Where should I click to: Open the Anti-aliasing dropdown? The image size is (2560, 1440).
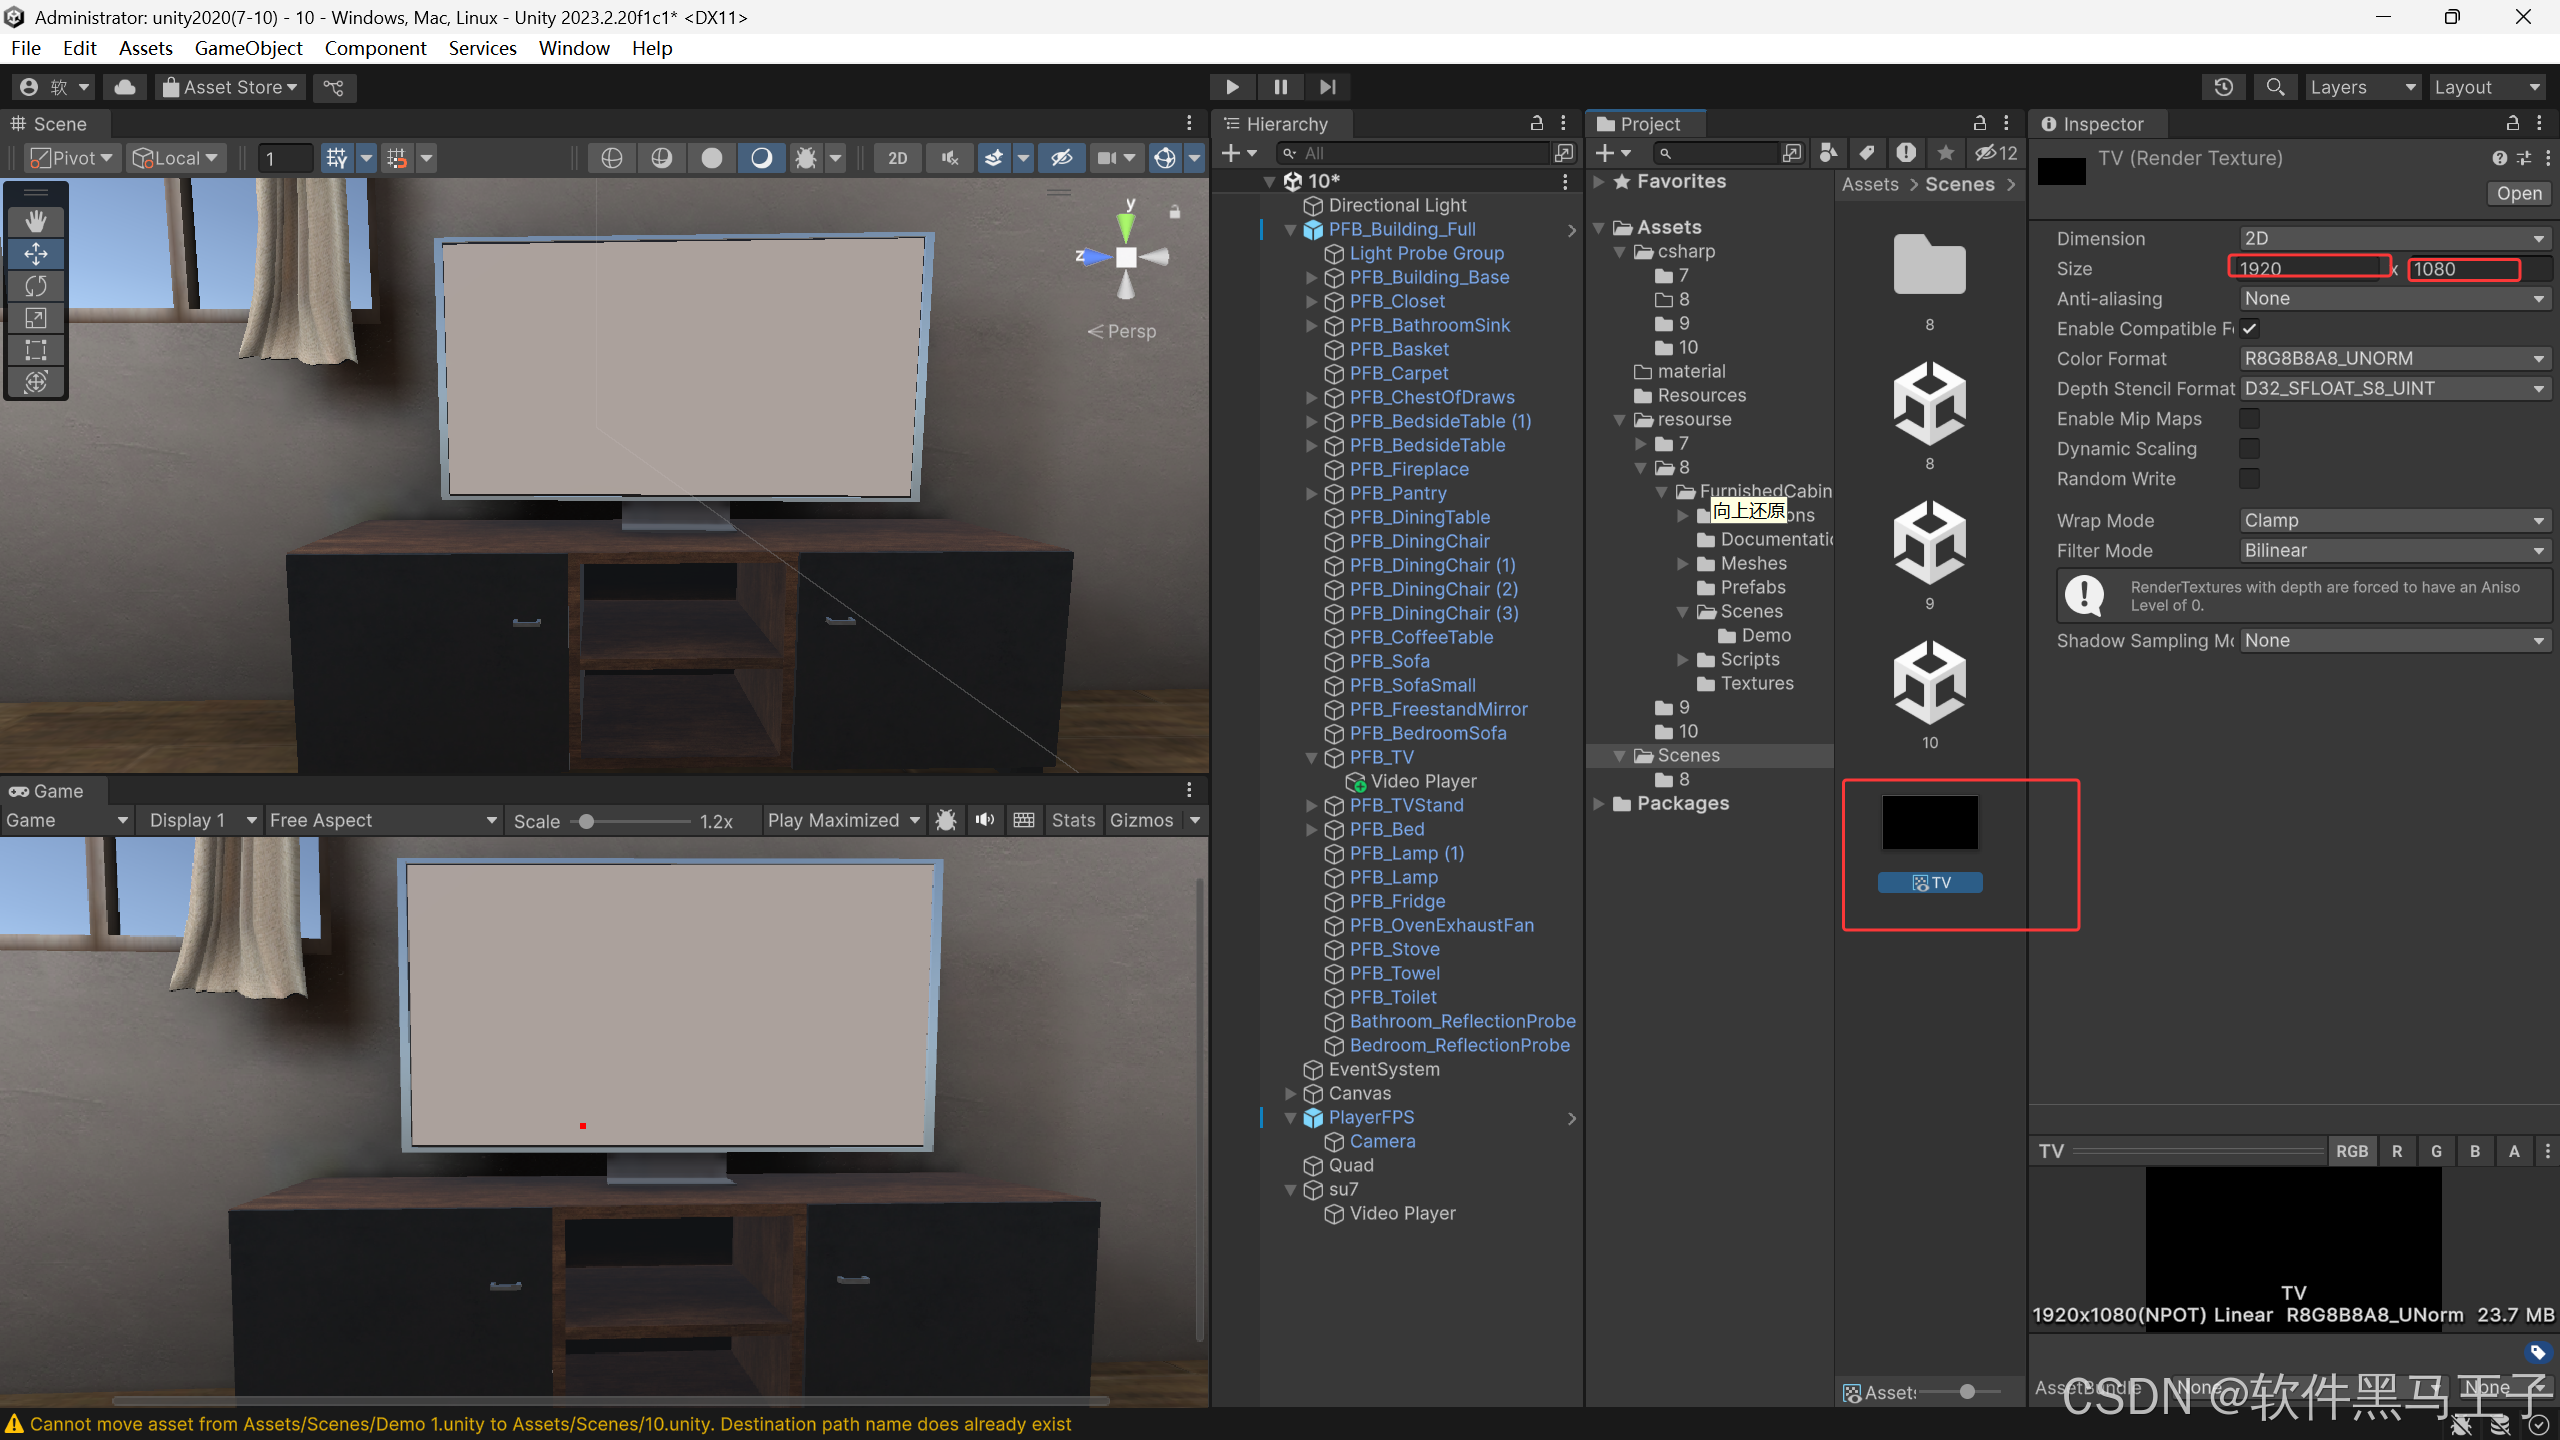click(x=2394, y=299)
